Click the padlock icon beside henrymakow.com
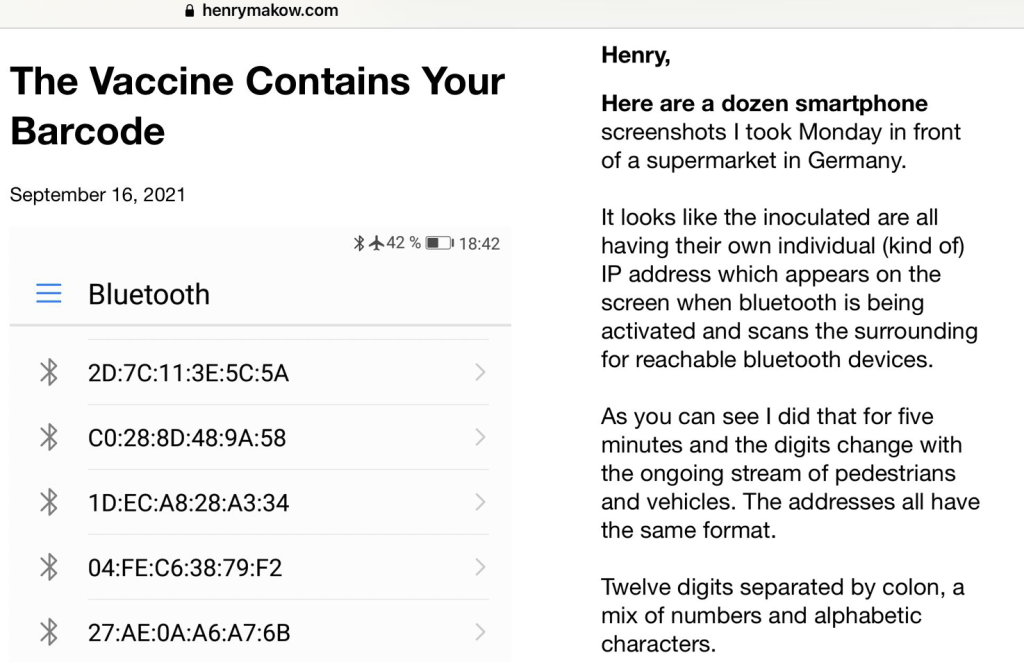This screenshot has height=662, width=1024. (x=188, y=11)
